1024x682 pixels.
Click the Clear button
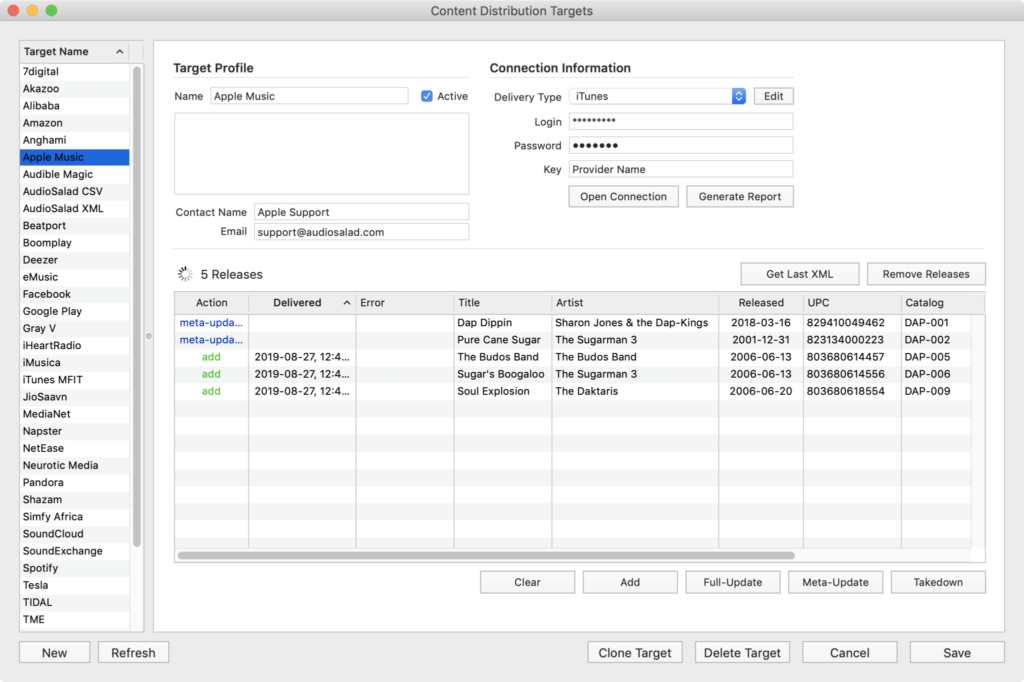(527, 582)
